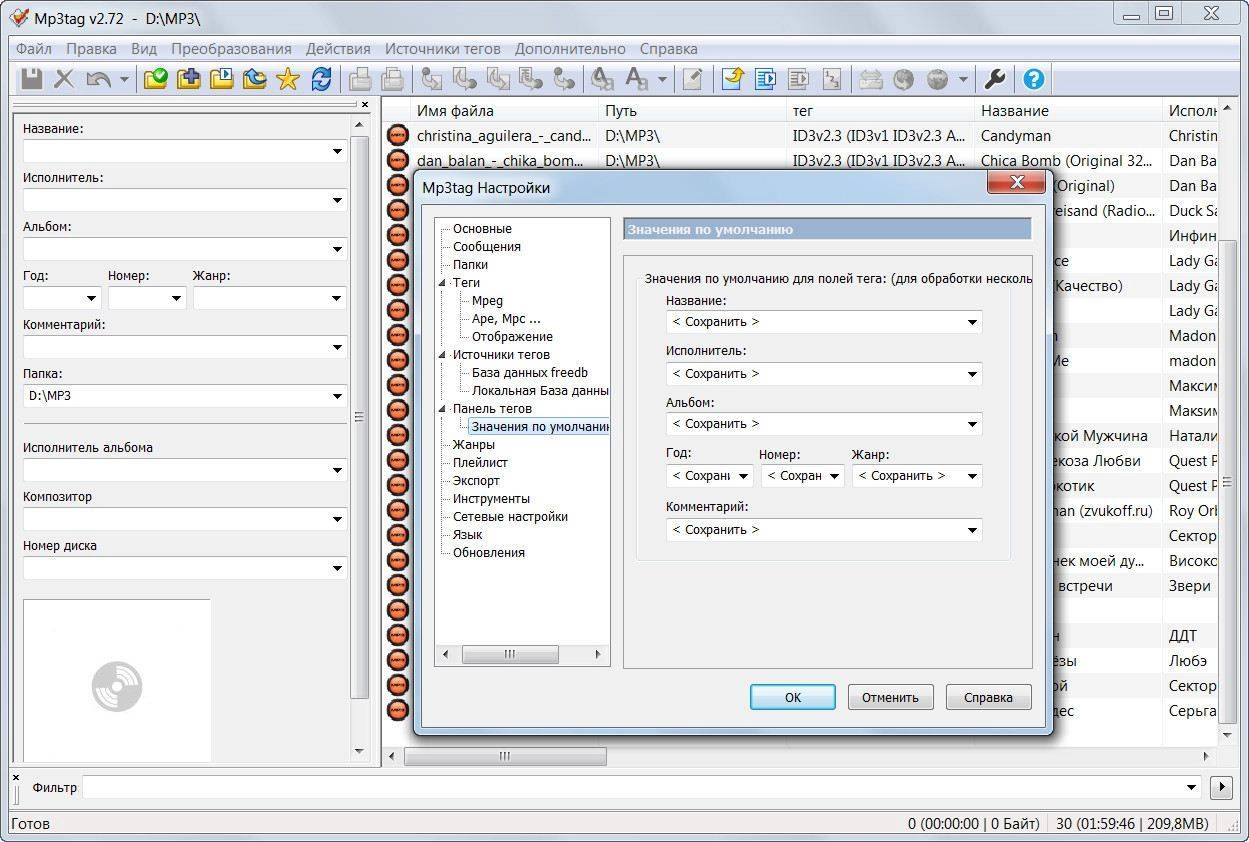Close the tag panel with small x
This screenshot has height=842, width=1249.
364,104
